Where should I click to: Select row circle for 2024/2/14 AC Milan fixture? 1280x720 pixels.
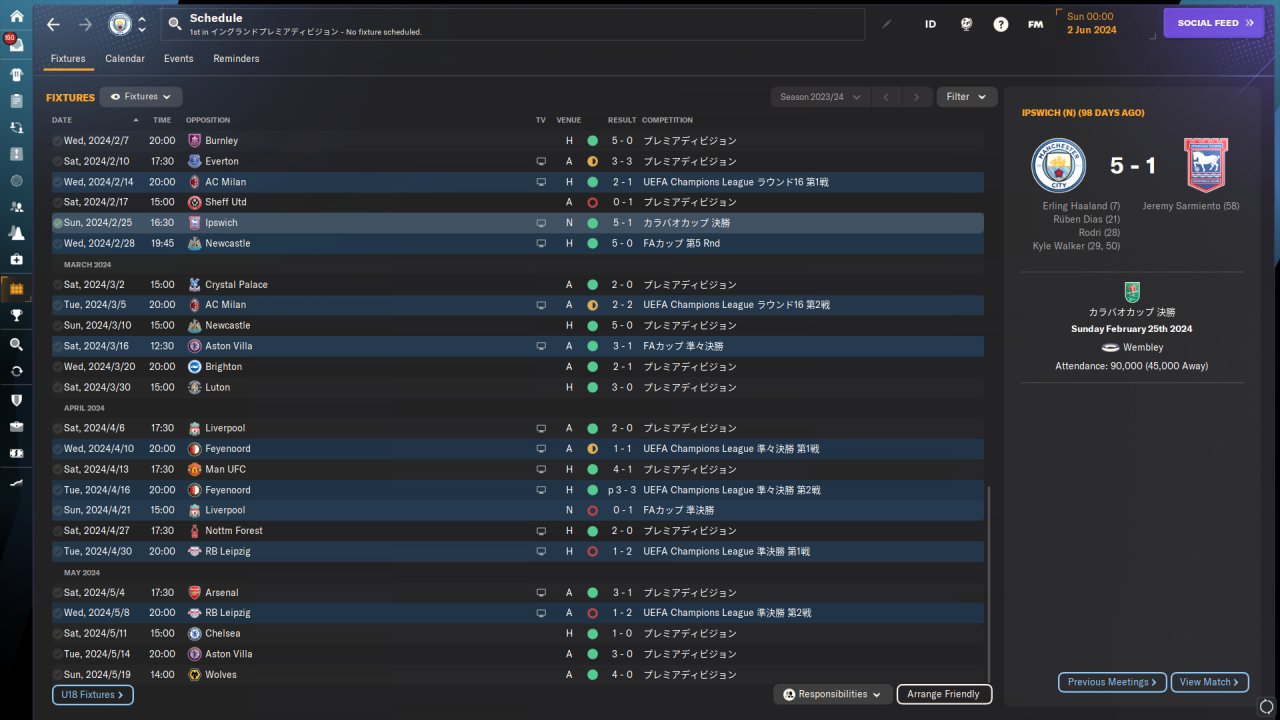(x=57, y=182)
